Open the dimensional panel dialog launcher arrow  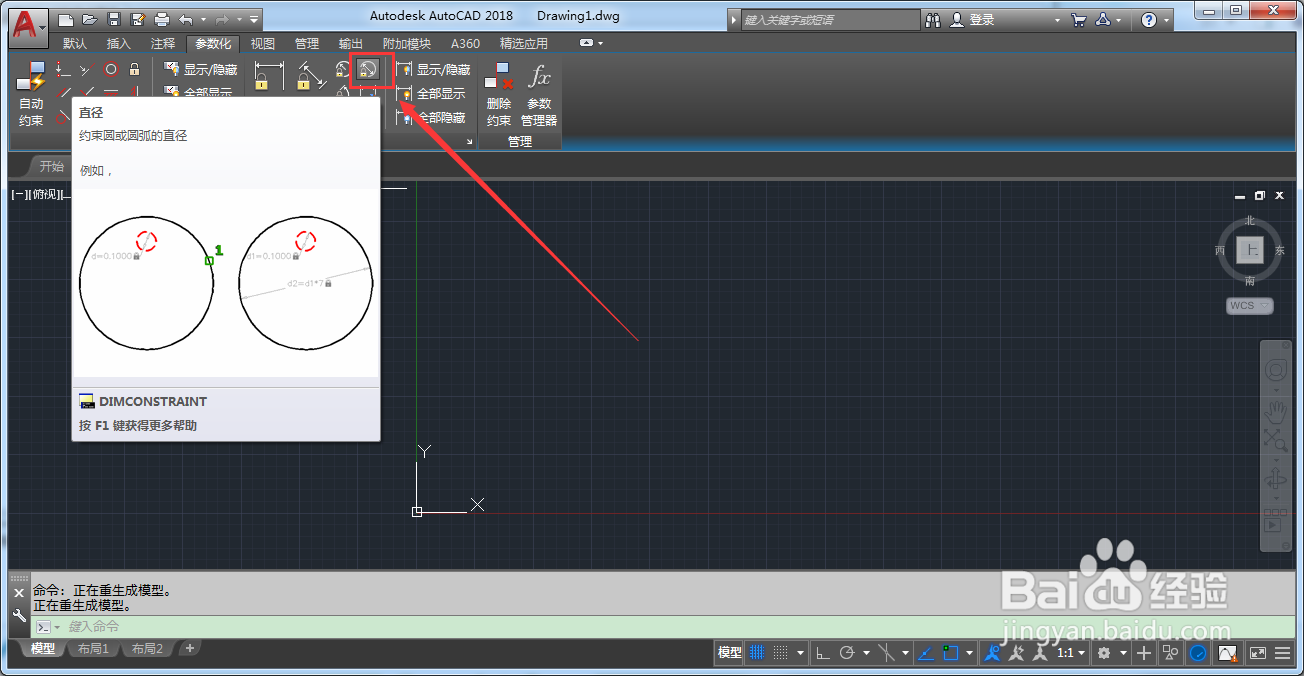(469, 143)
